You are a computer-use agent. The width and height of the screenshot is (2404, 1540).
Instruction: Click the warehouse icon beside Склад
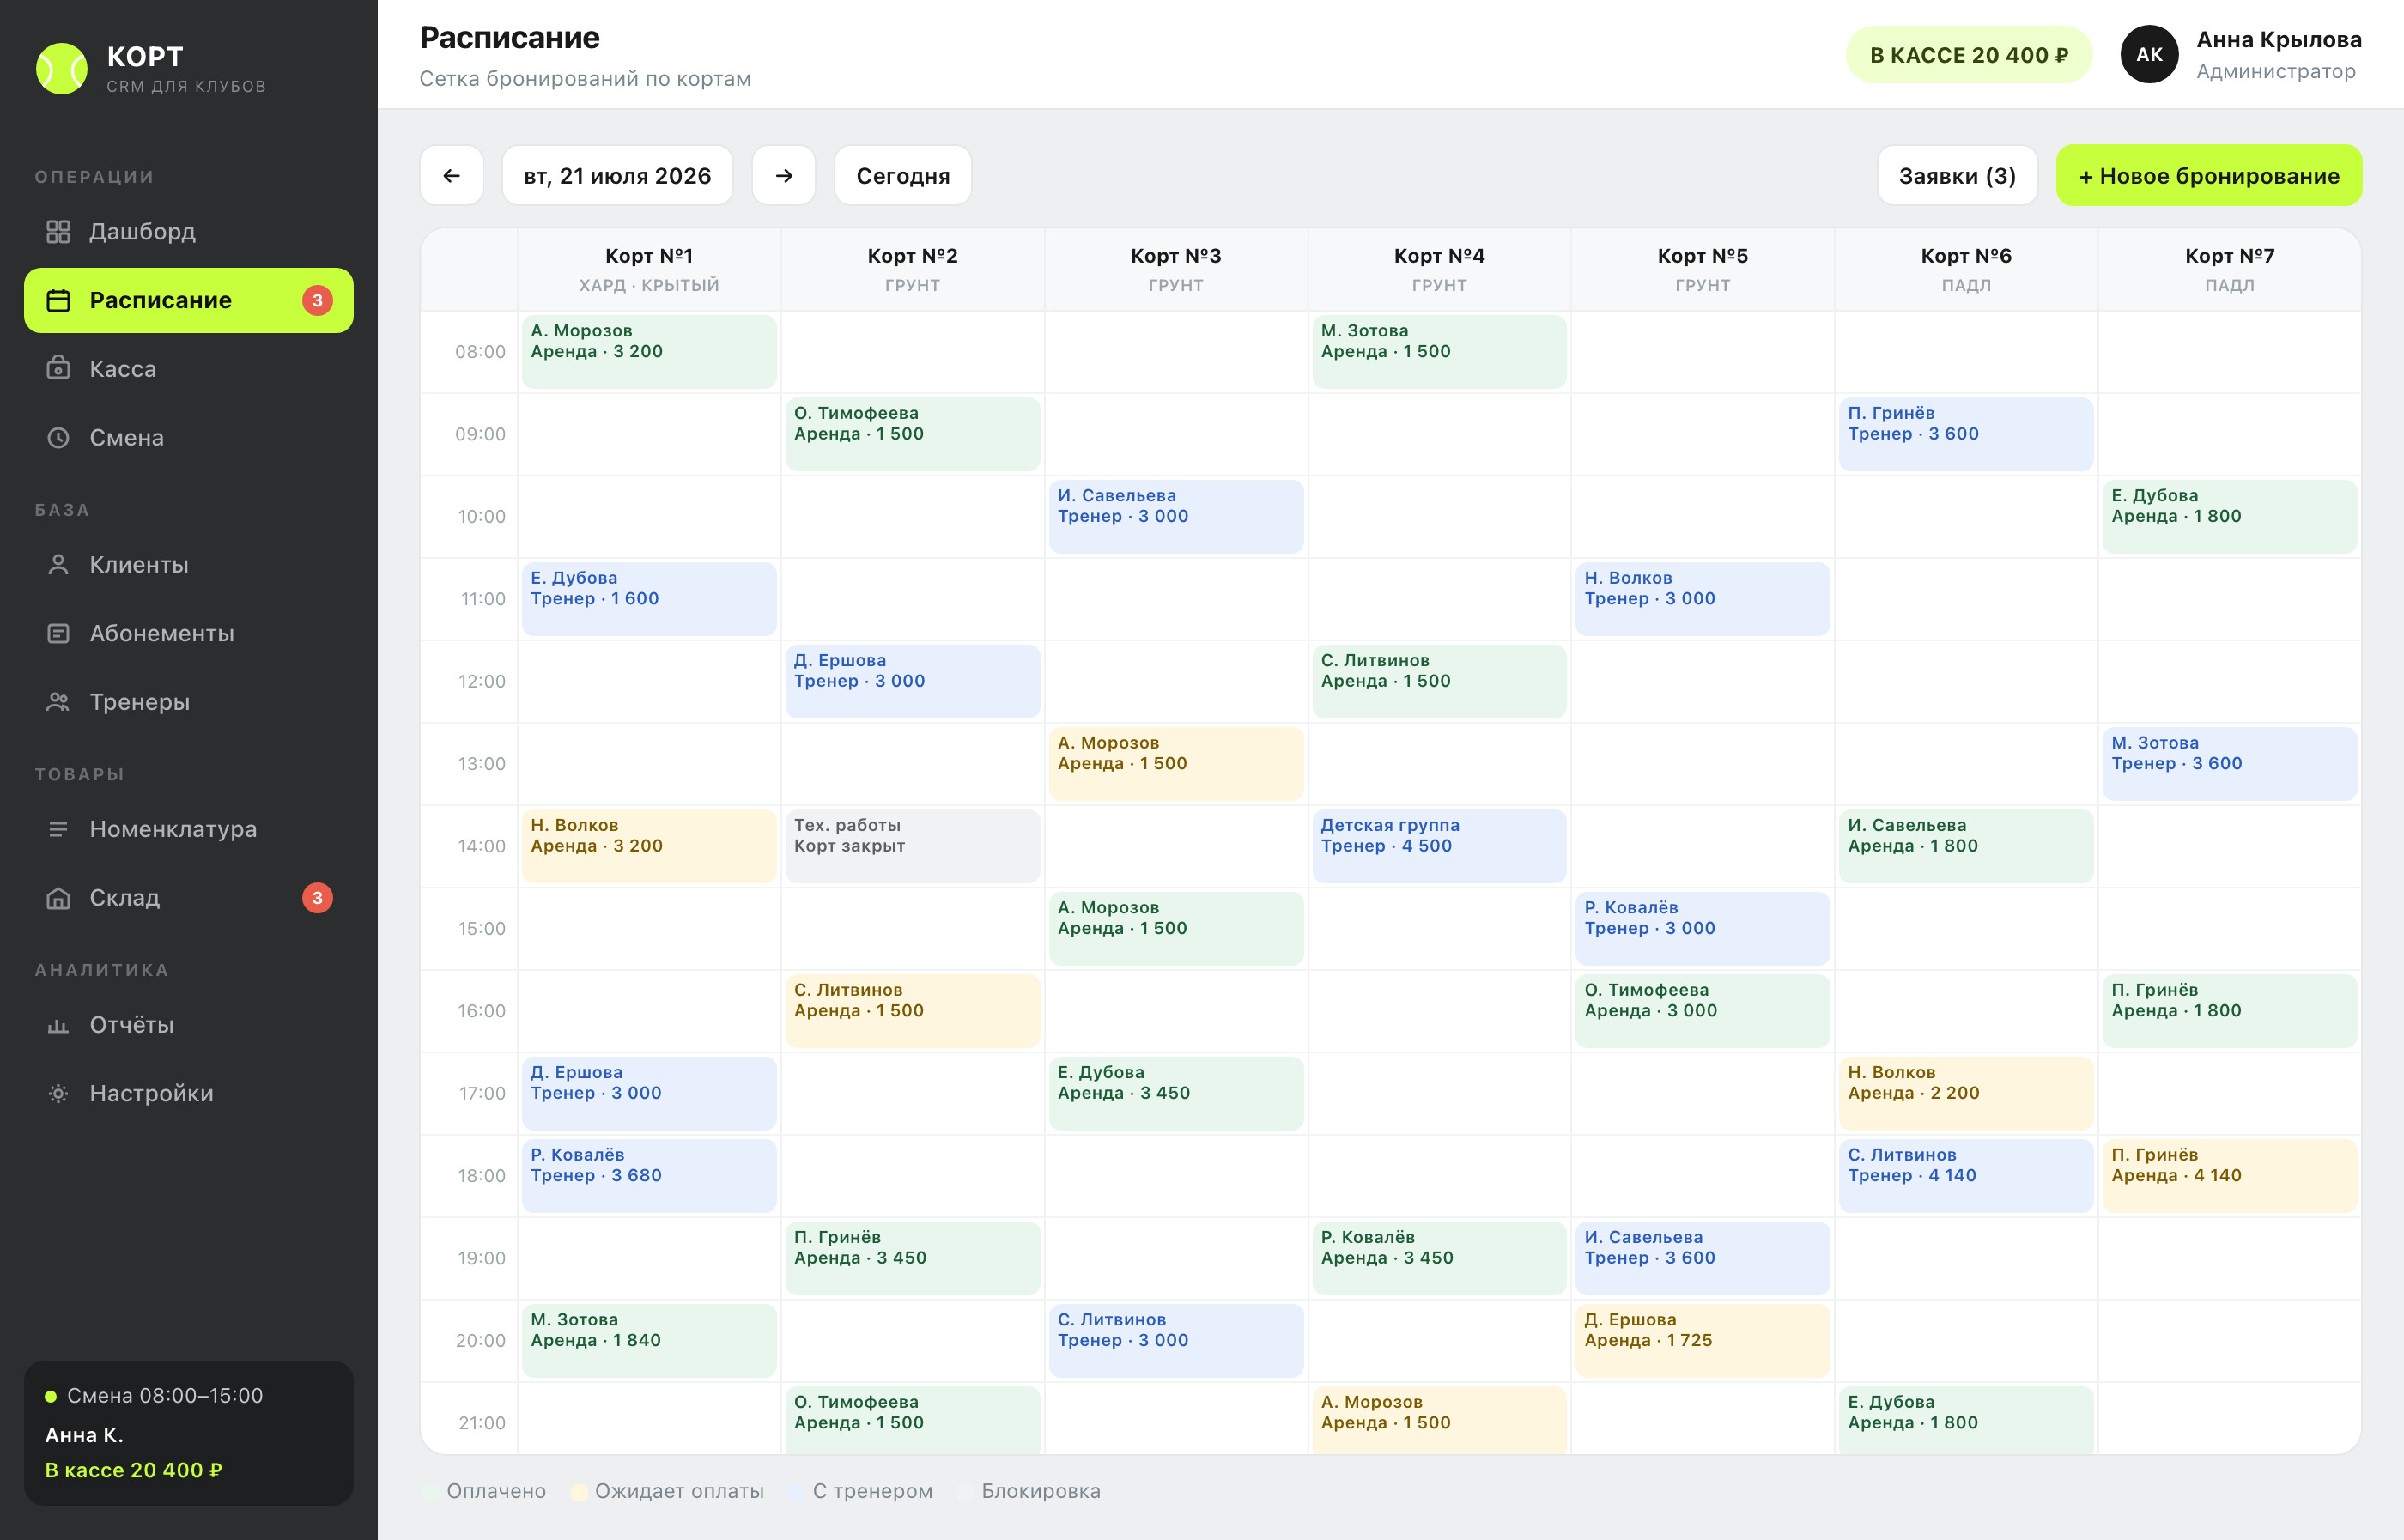(x=58, y=898)
